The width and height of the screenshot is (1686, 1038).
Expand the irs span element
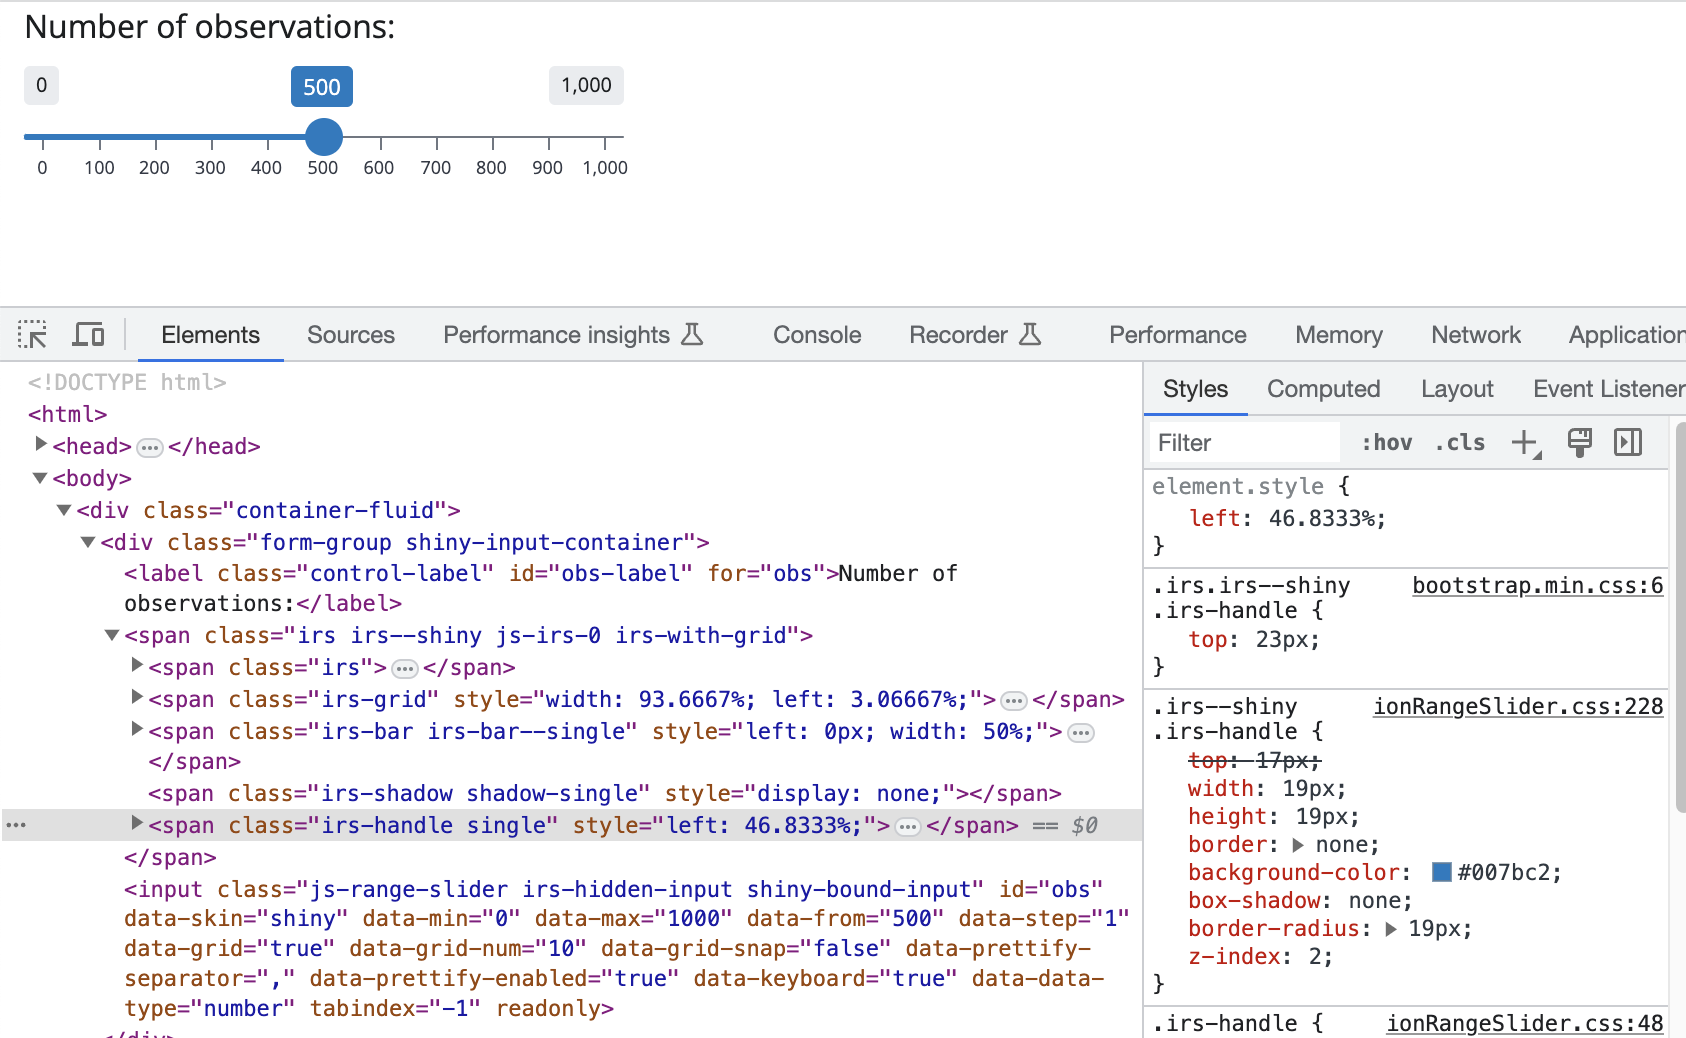(x=136, y=665)
